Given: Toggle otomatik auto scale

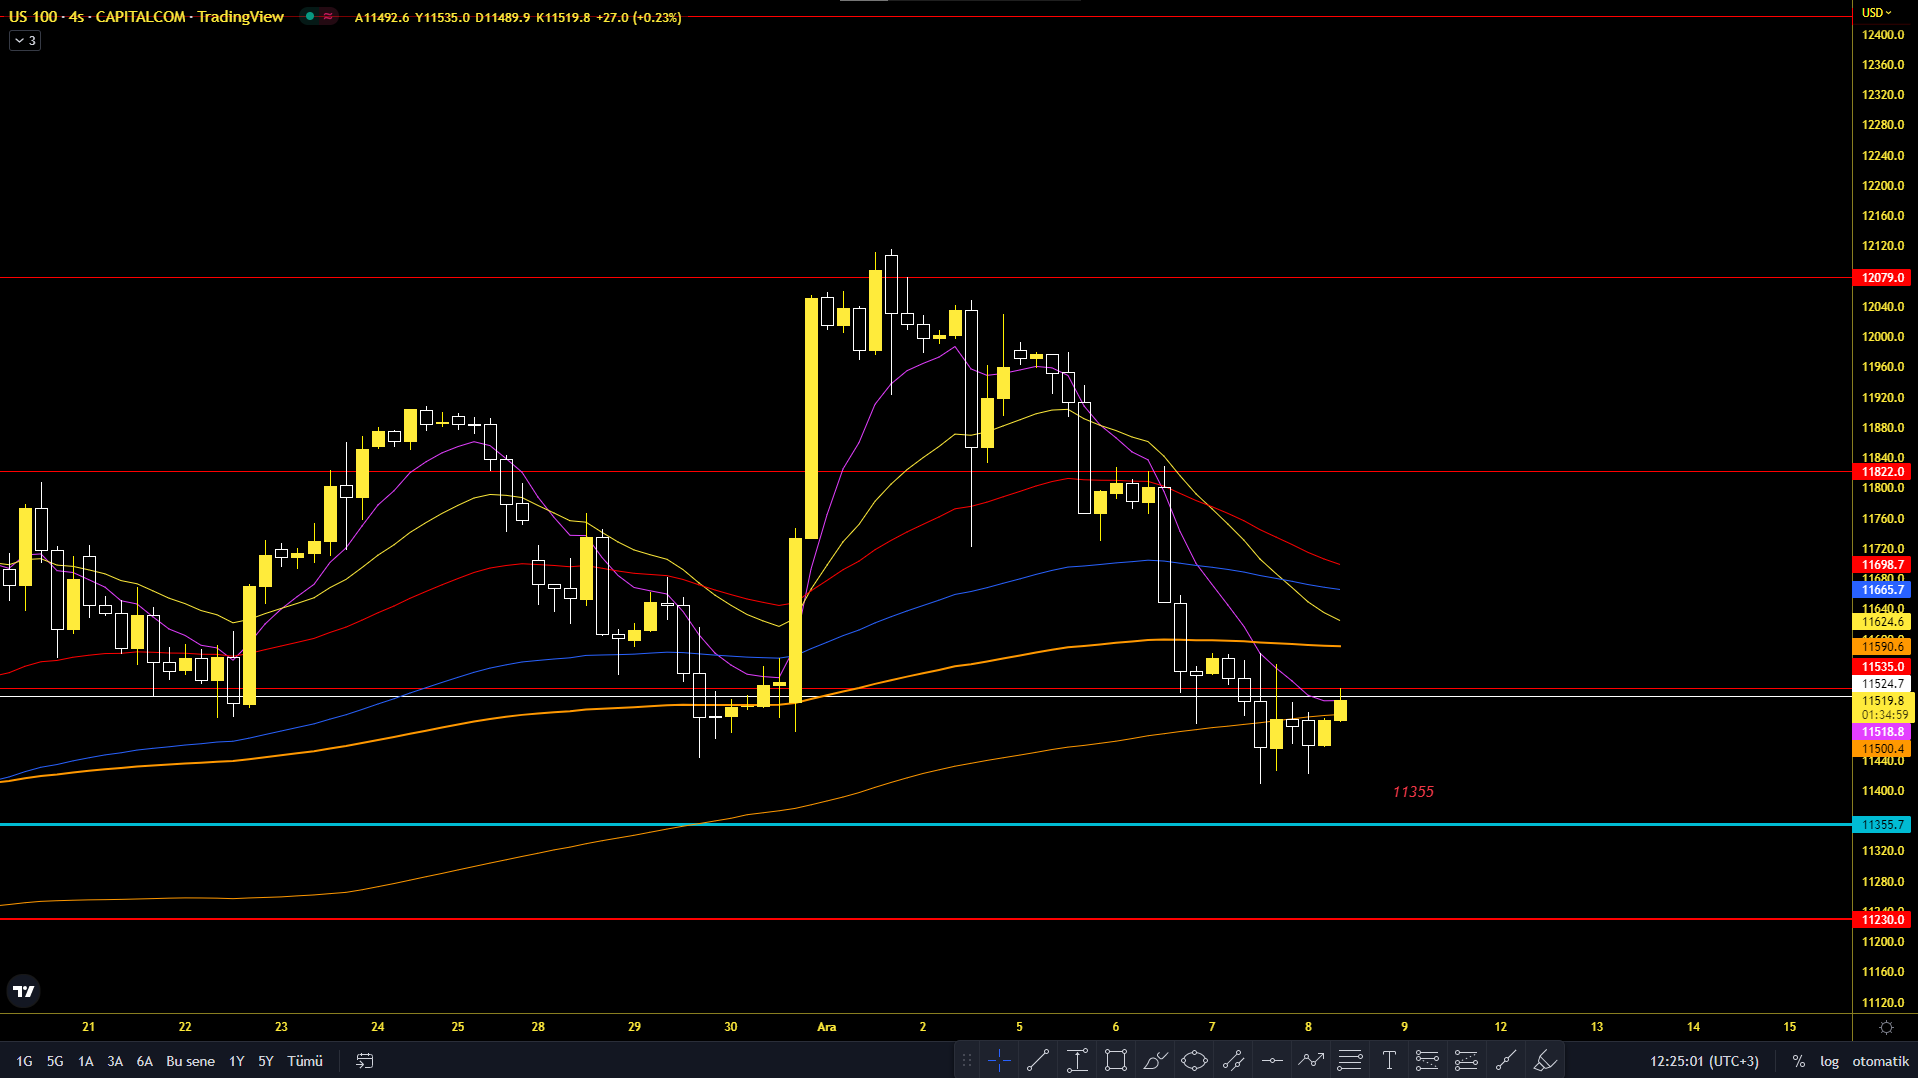Looking at the screenshot, I should (x=1880, y=1061).
